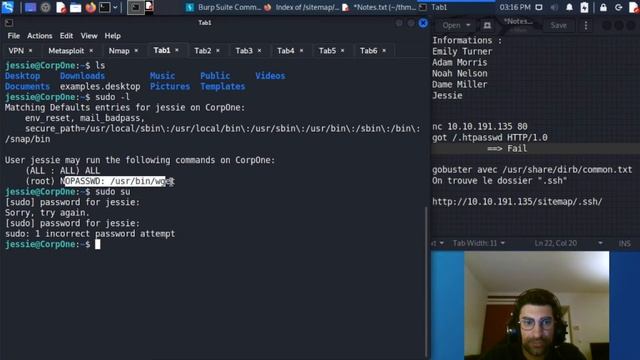Toggle the INS insert mode indicator

coord(624,243)
